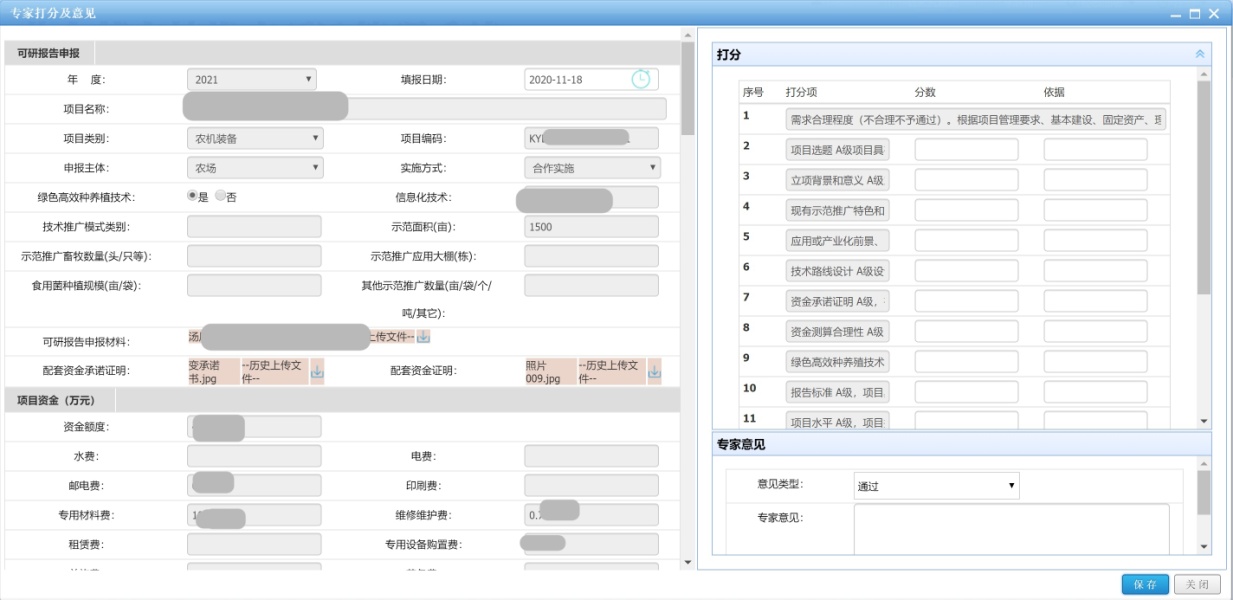Click the download icon beside 可研报告申报材料 file
Screen dimensions: 1233x600
click(423, 336)
